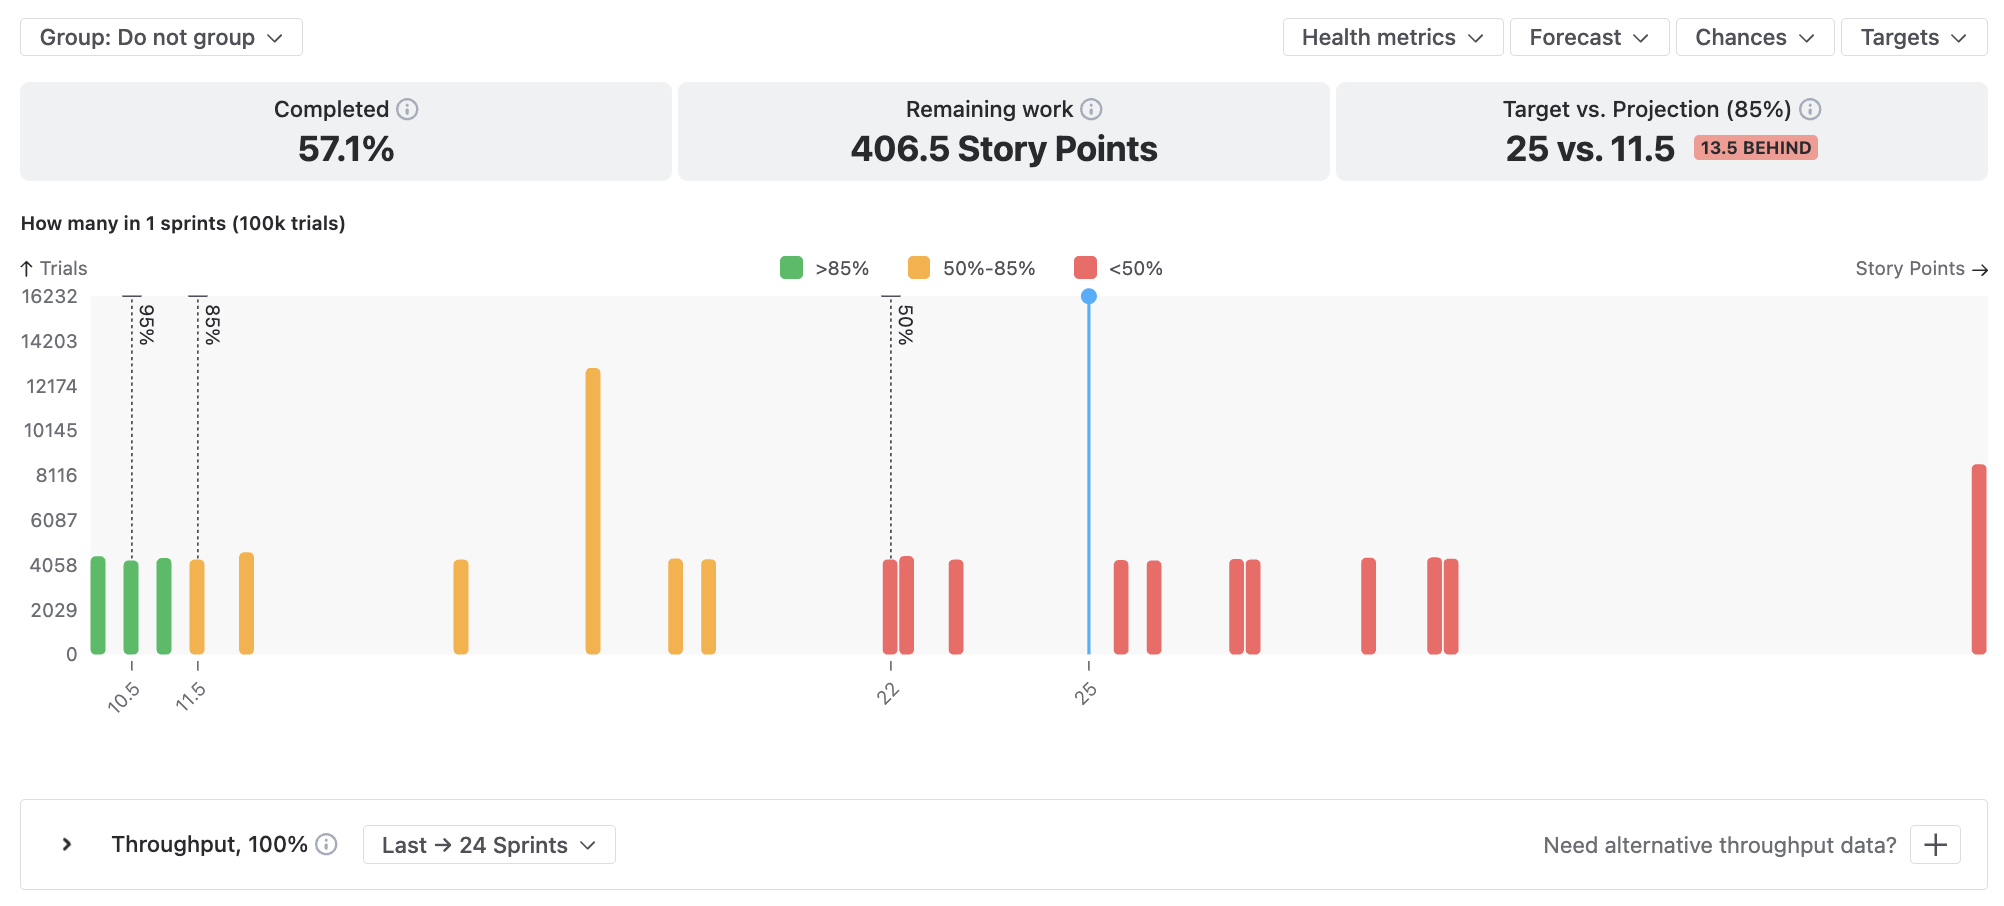The width and height of the screenshot is (2004, 906).
Task: Click the info icon beside Remaining work
Action: click(1091, 109)
